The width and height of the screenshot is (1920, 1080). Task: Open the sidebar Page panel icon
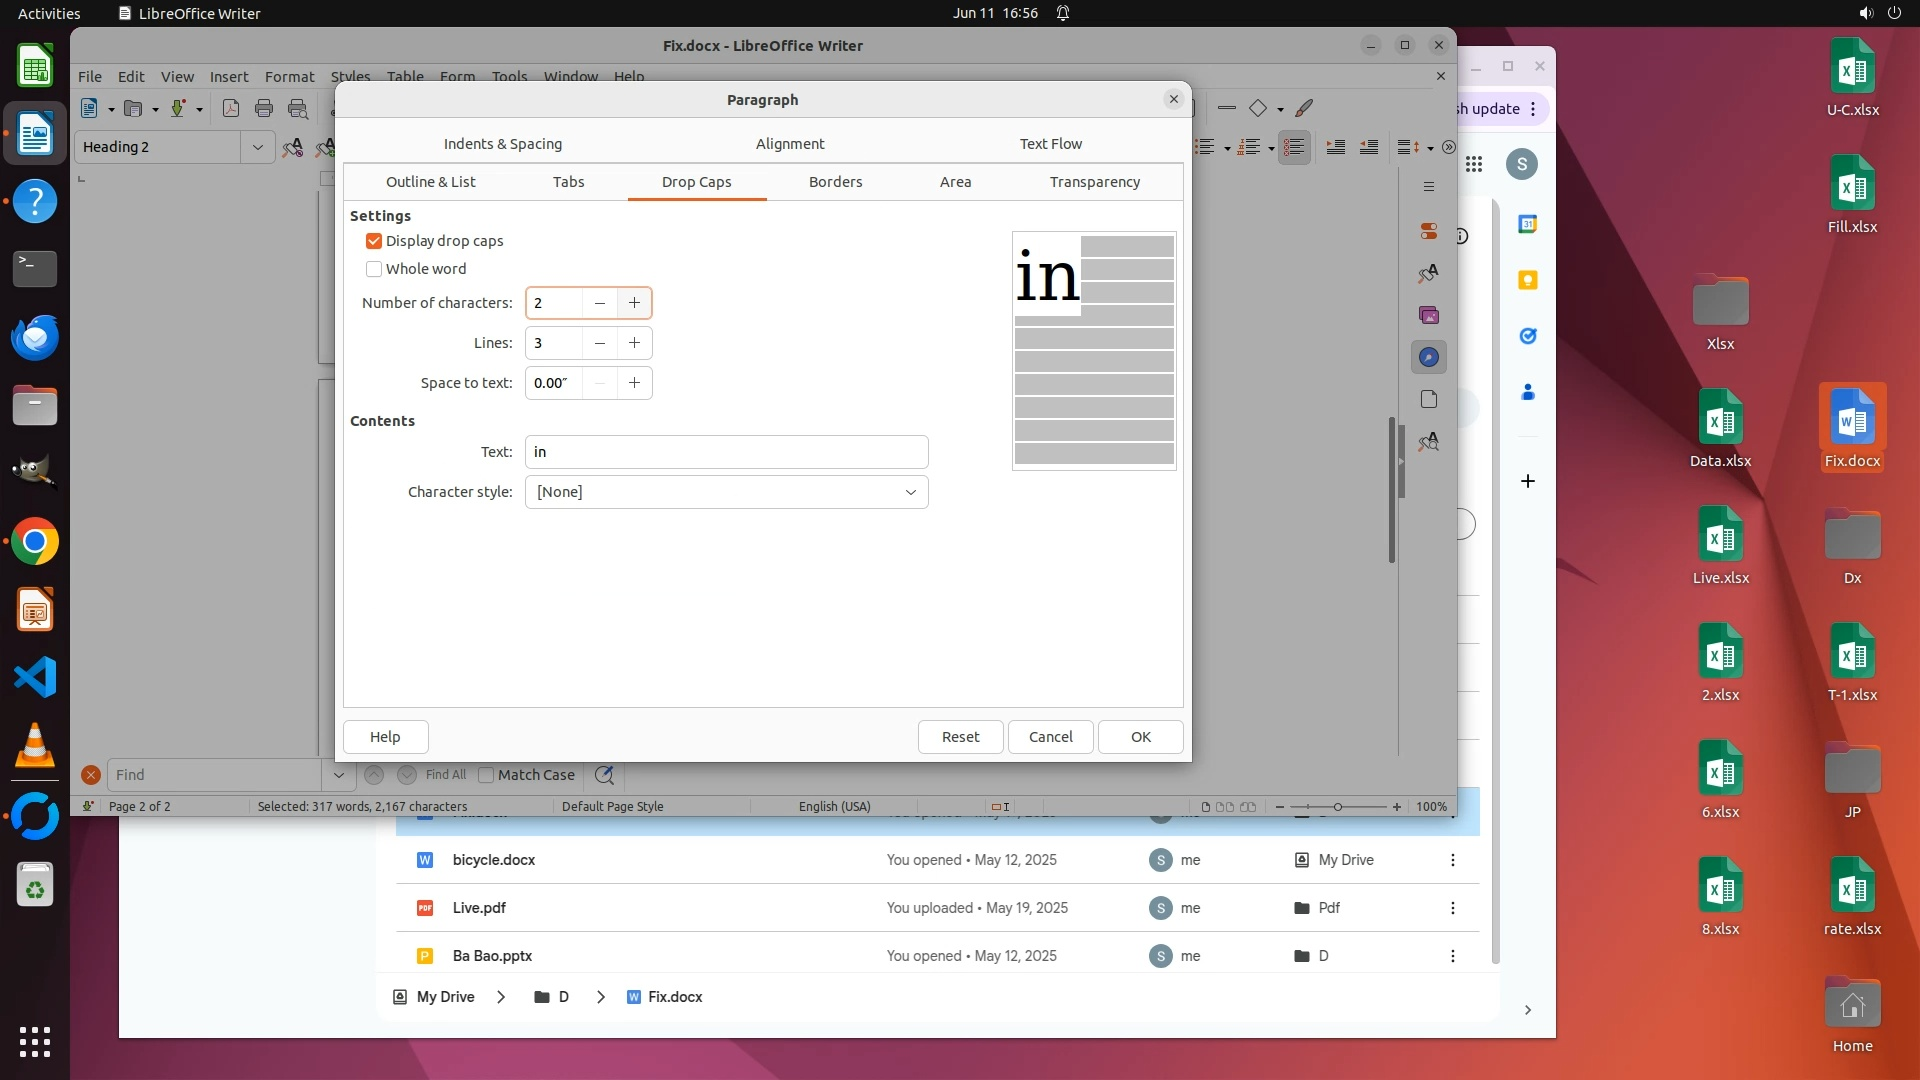point(1429,399)
